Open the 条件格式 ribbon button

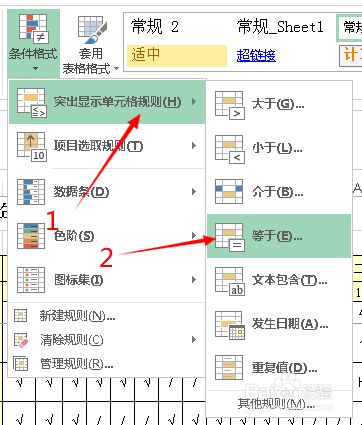(x=33, y=43)
